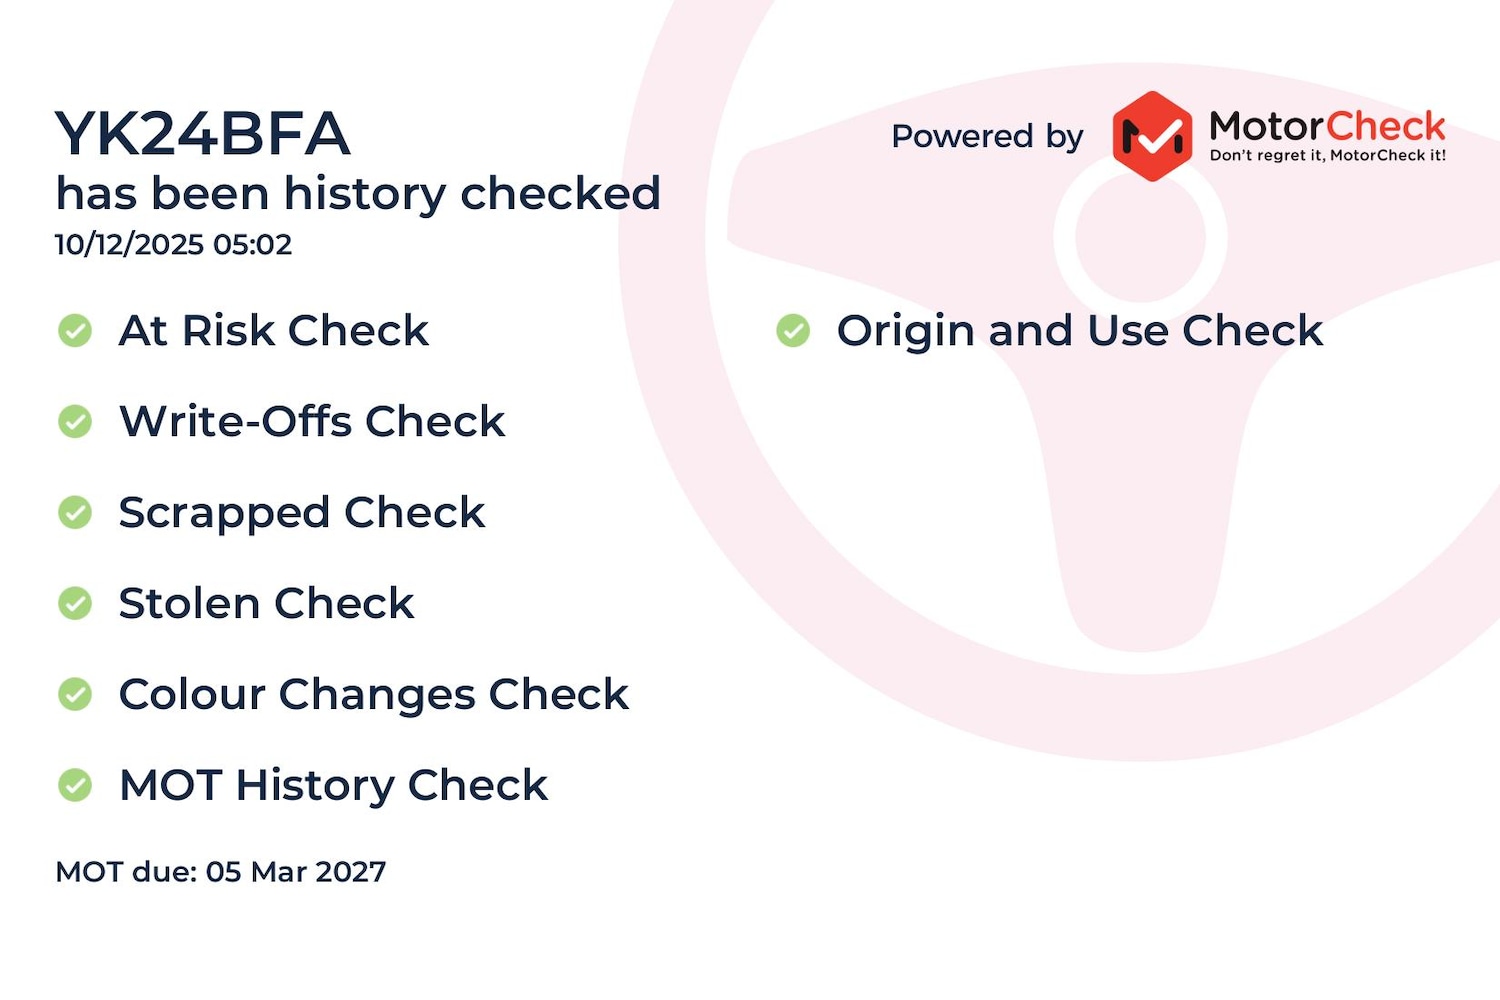
Task: Click the green tick beside Write-Offs Check
Action: [x=75, y=421]
